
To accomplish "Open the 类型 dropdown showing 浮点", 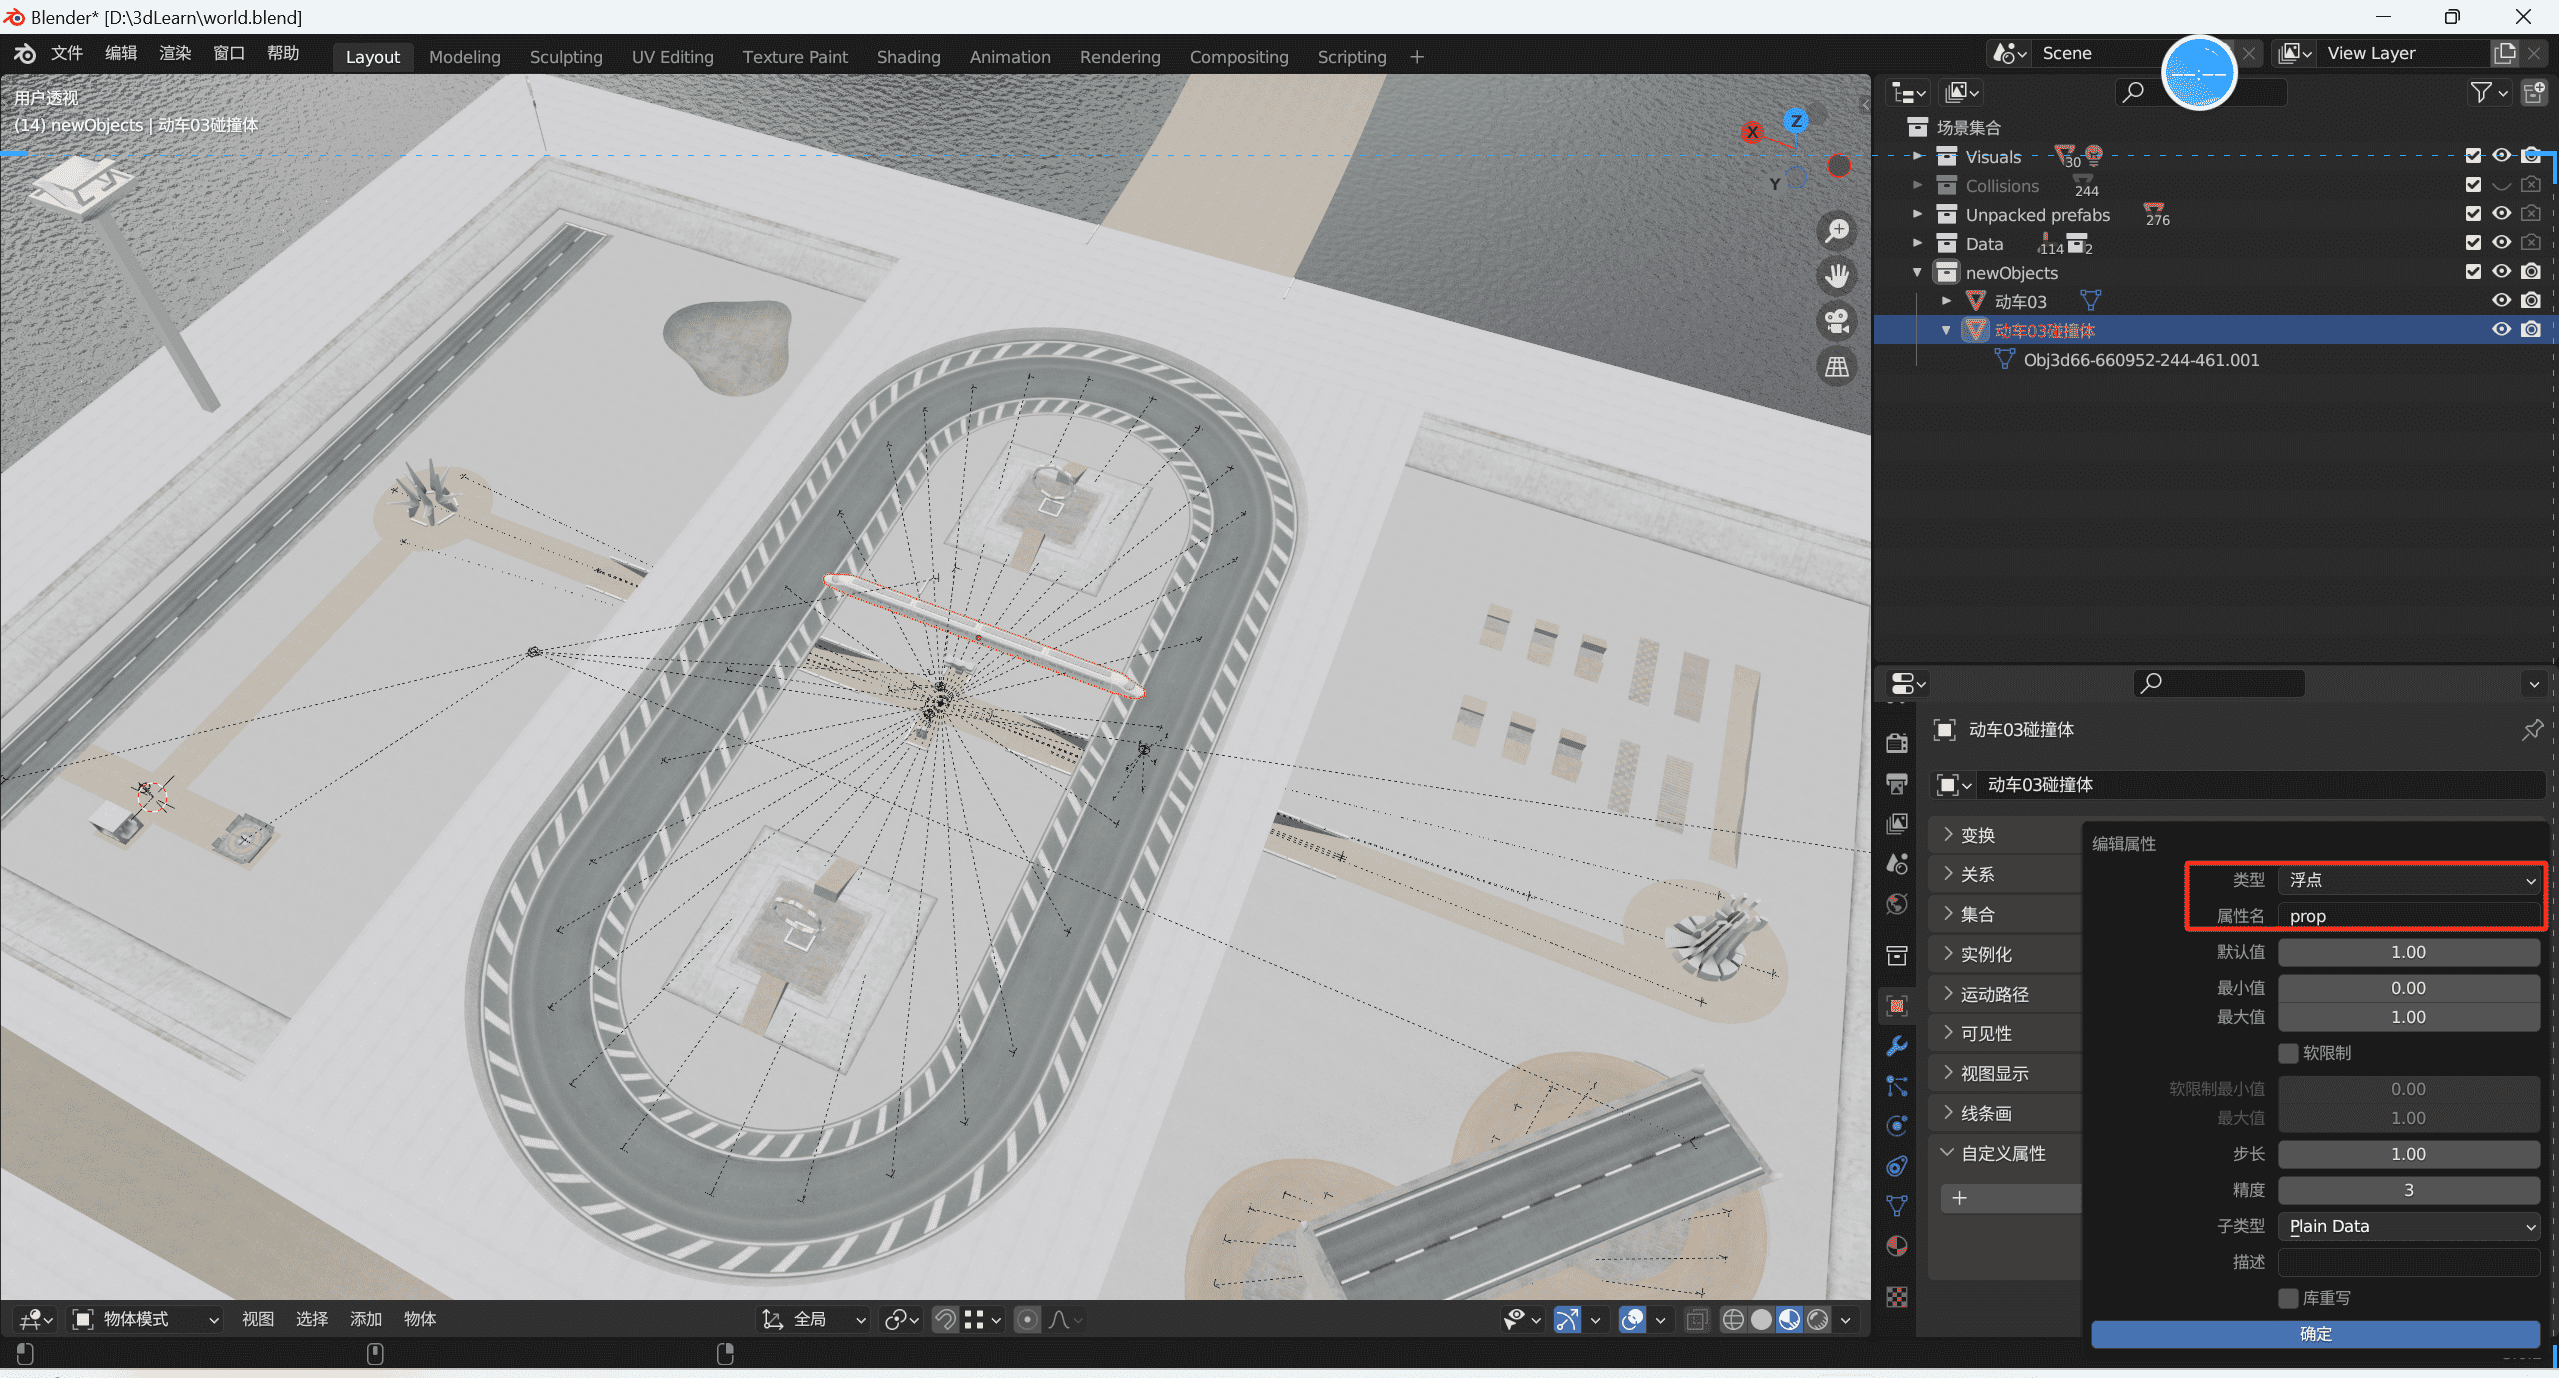I will 2409,880.
